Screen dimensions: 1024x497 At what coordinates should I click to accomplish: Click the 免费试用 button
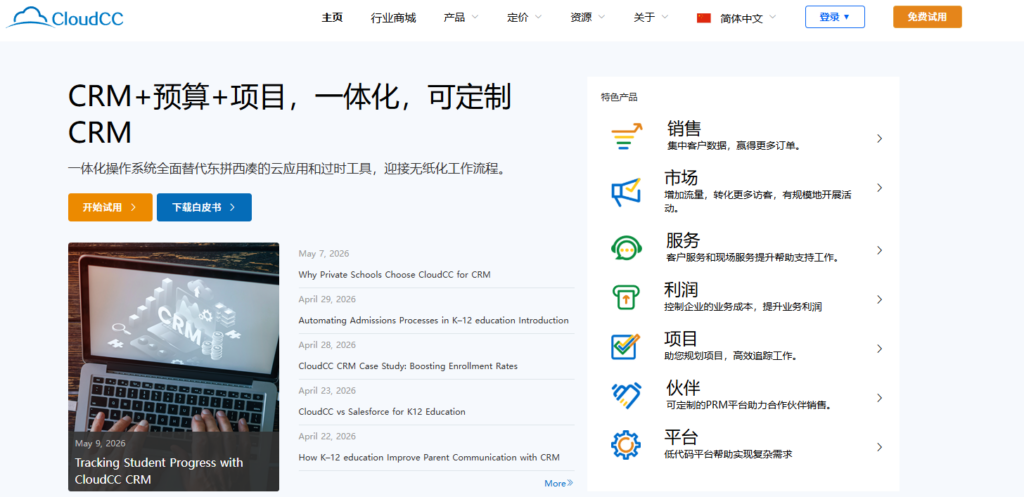(927, 17)
